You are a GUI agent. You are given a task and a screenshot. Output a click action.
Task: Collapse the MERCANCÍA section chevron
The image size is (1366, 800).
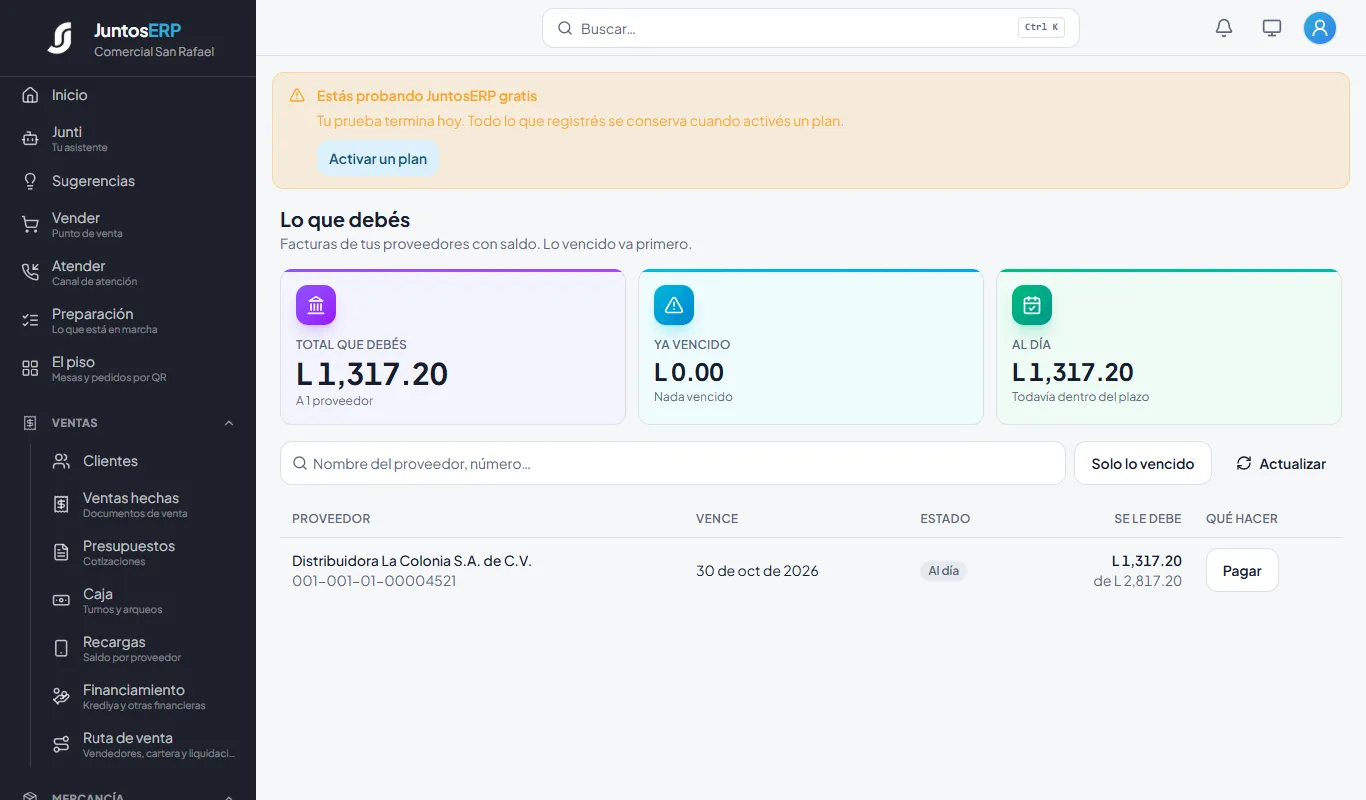point(229,796)
